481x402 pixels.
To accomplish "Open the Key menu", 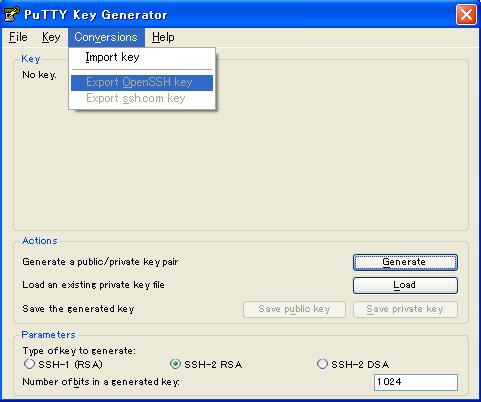I will 51,37.
